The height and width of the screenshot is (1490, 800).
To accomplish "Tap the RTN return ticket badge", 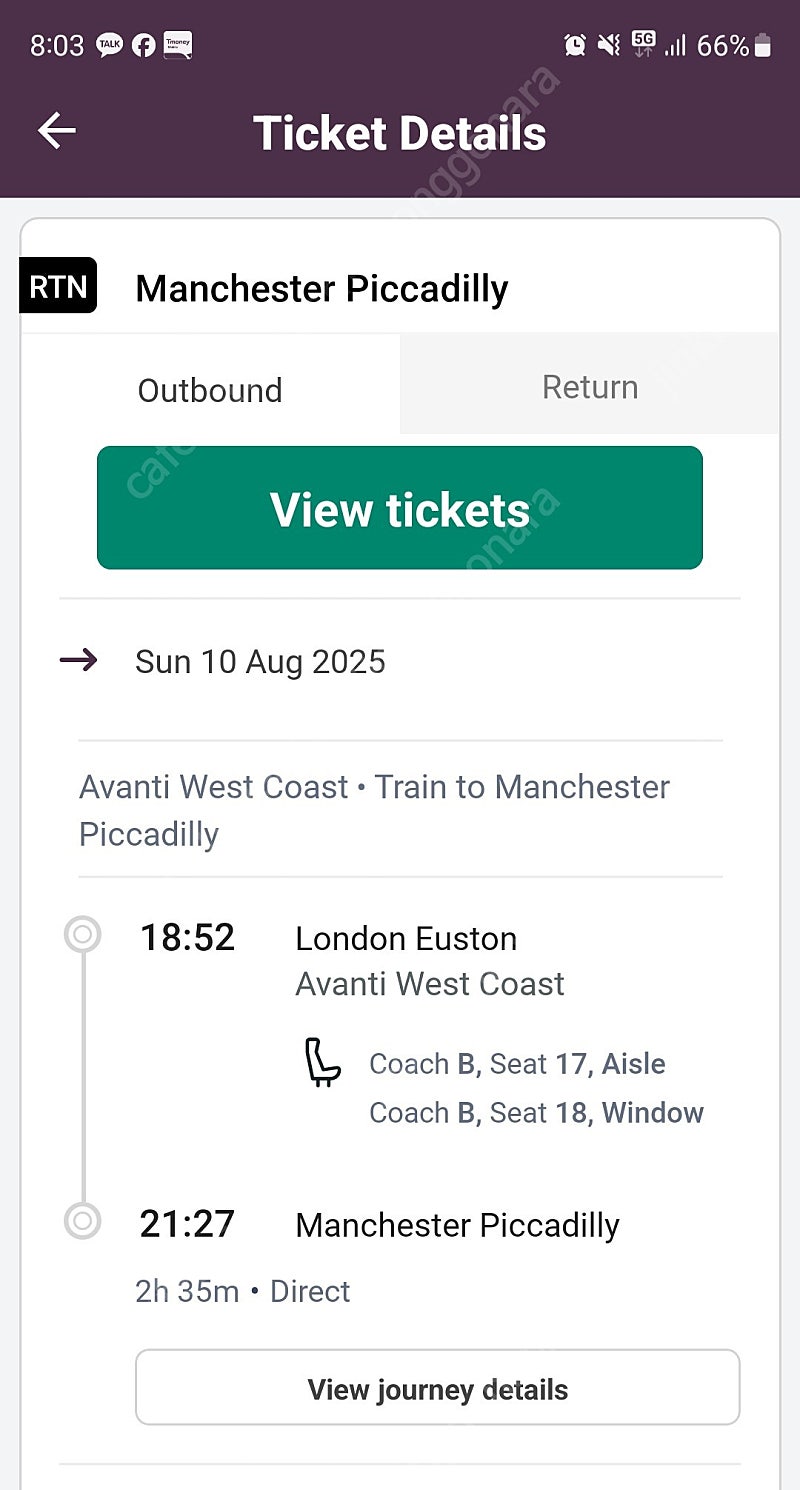I will pyautogui.click(x=58, y=286).
